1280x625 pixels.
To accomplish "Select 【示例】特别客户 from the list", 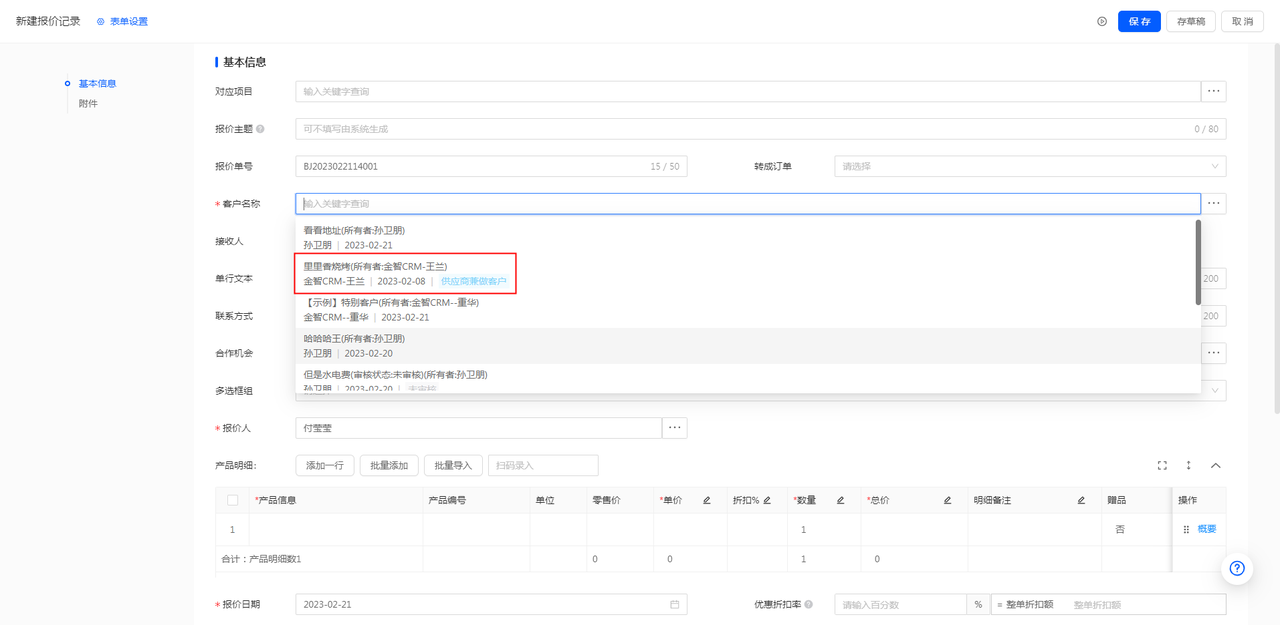I will click(x=748, y=310).
